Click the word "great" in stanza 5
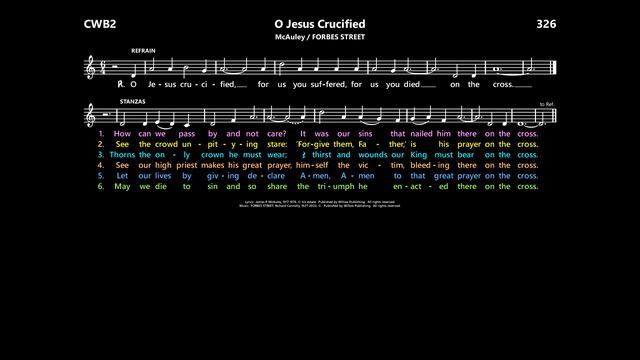Image resolution: width=640 pixels, height=360 pixels. click(x=443, y=176)
